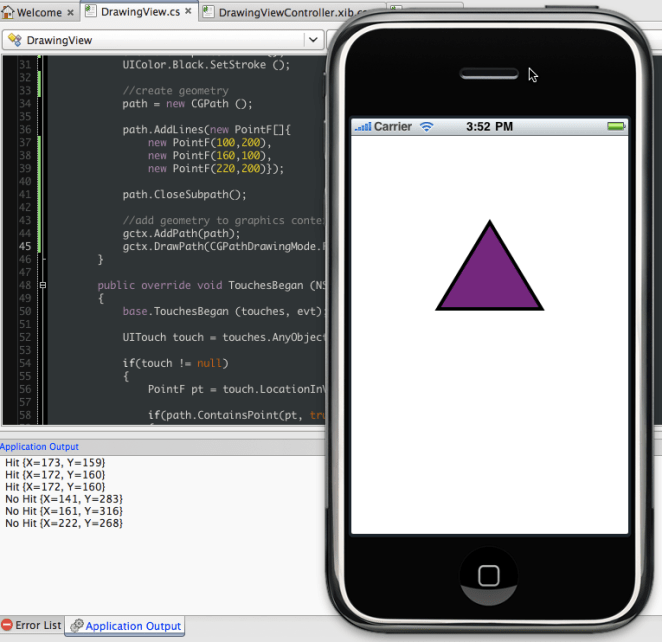Click the Welcome tab house icon
Screen dimensions: 662x642
click(9, 12)
